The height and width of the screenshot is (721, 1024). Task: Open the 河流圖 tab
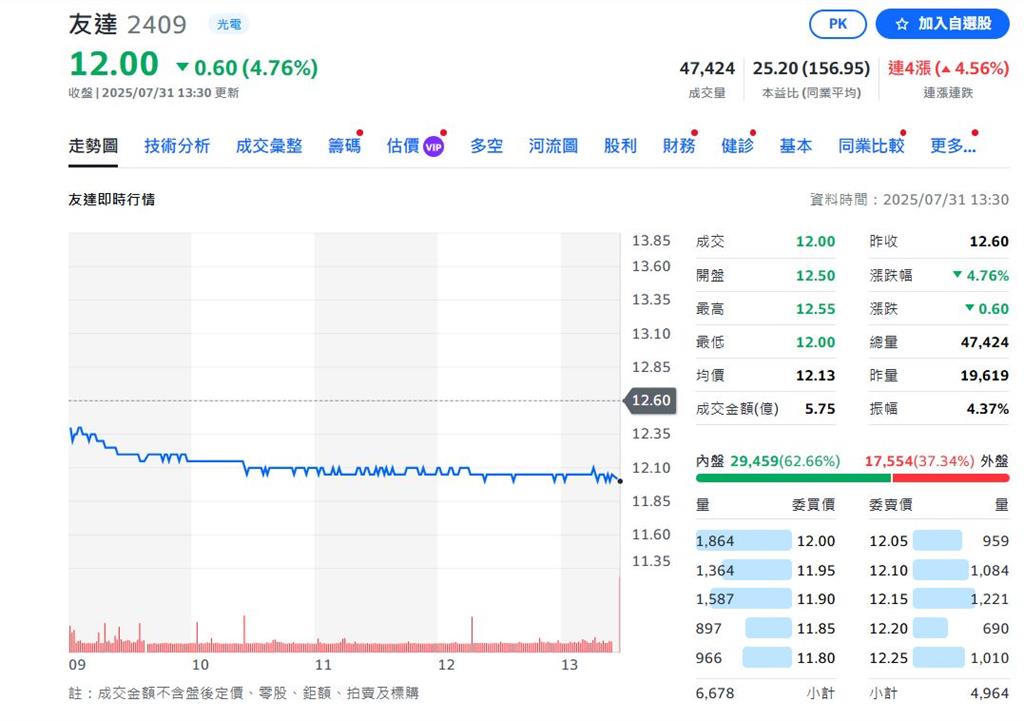coord(553,146)
